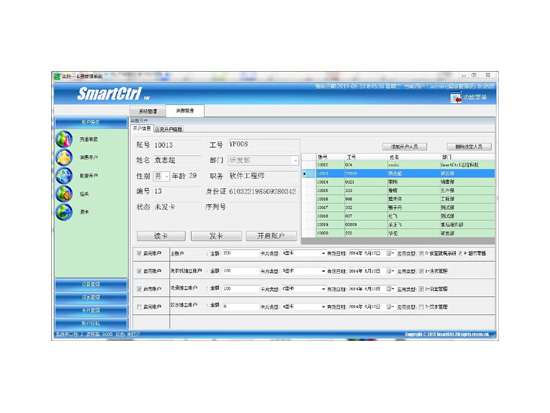Click the 读卡 button
550x413 pixels.
click(161, 236)
